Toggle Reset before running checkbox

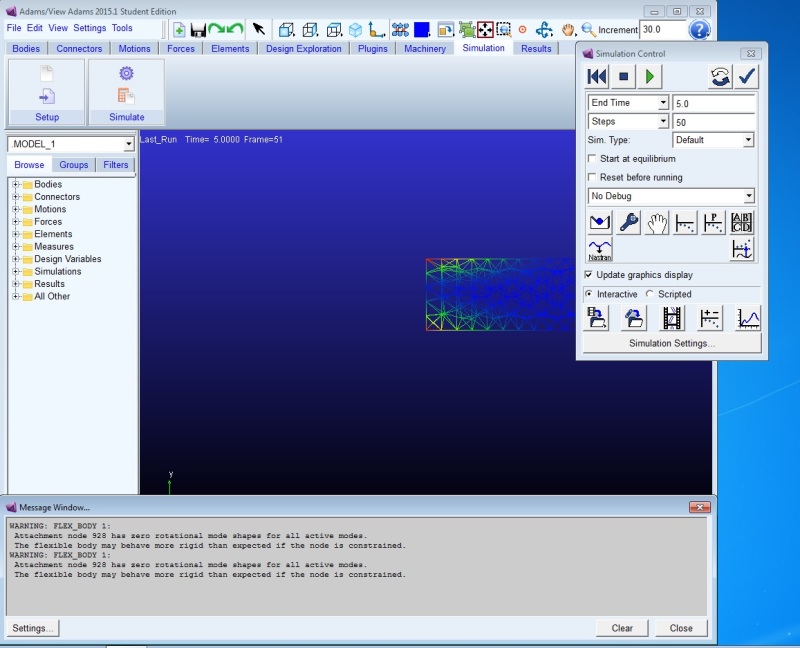592,177
